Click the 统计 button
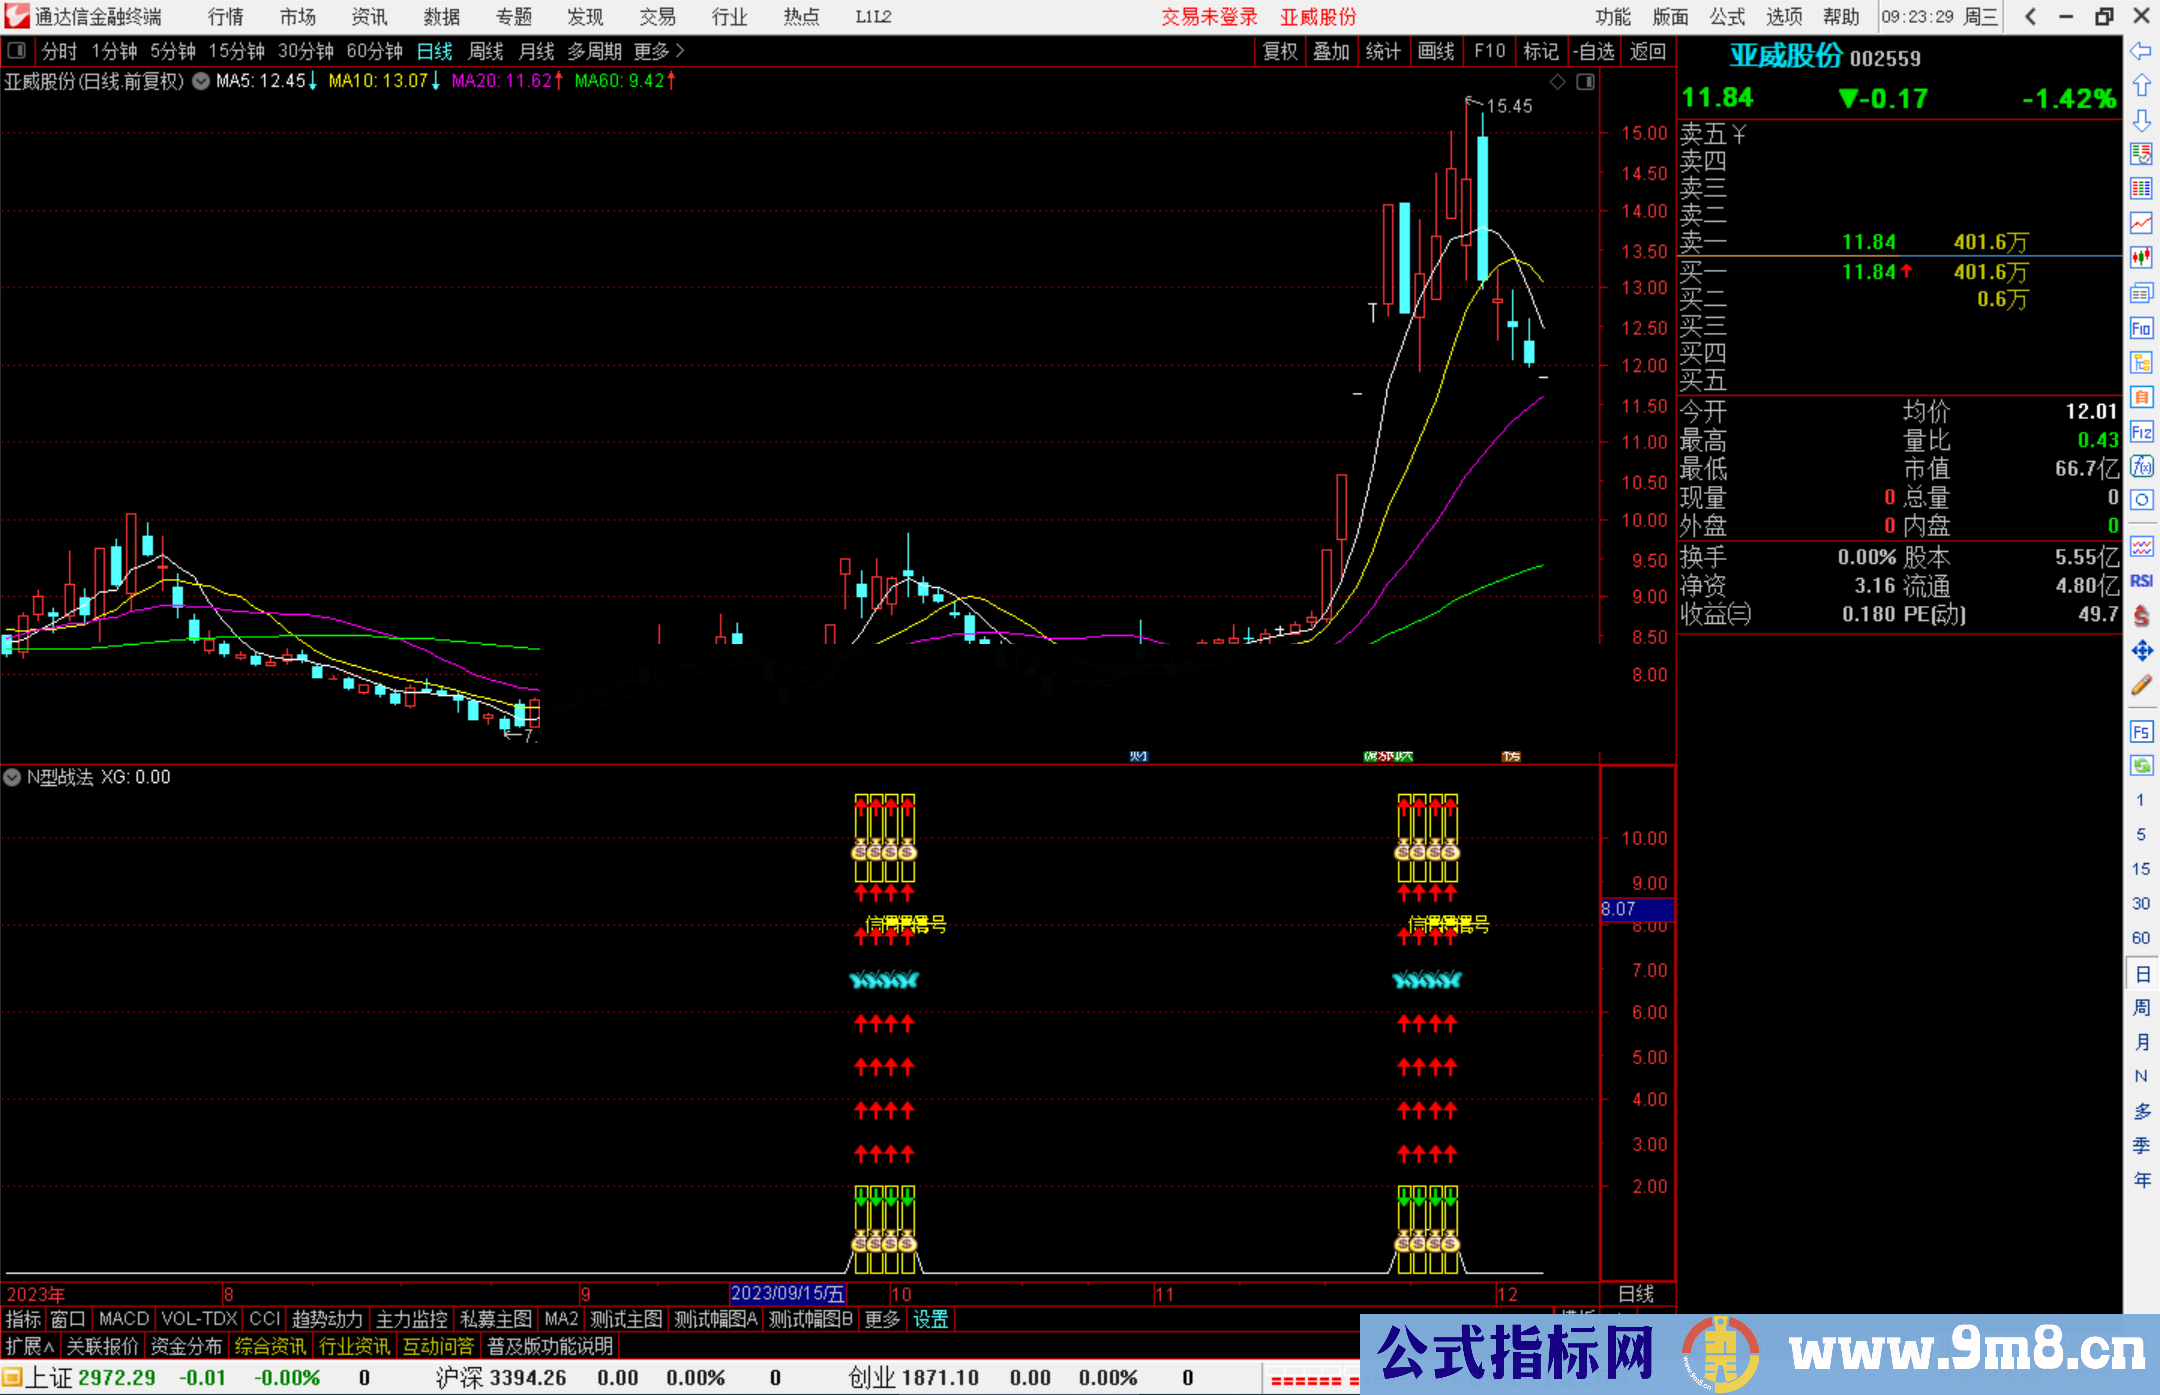Screen dimensions: 2160x1395 [x=1384, y=51]
